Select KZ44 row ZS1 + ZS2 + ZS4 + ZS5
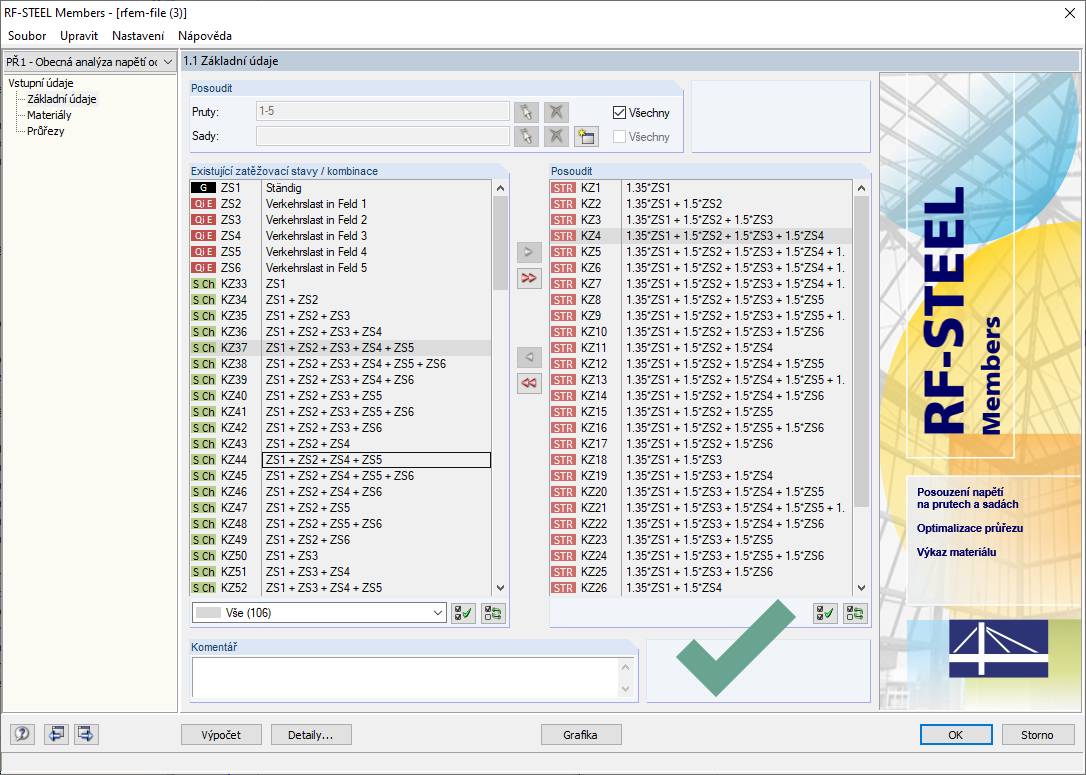The image size is (1086, 775). click(341, 460)
